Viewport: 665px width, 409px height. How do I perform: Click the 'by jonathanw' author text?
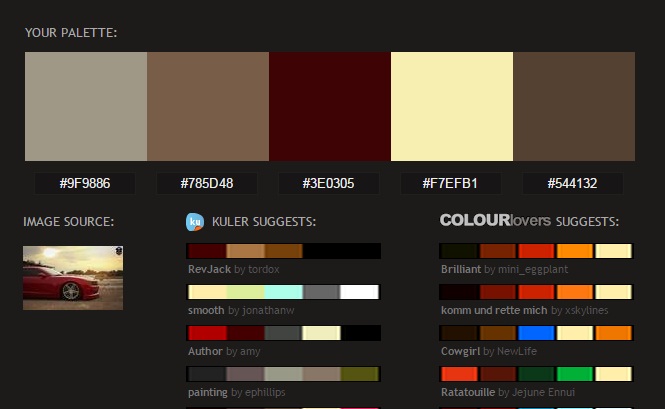261,311
